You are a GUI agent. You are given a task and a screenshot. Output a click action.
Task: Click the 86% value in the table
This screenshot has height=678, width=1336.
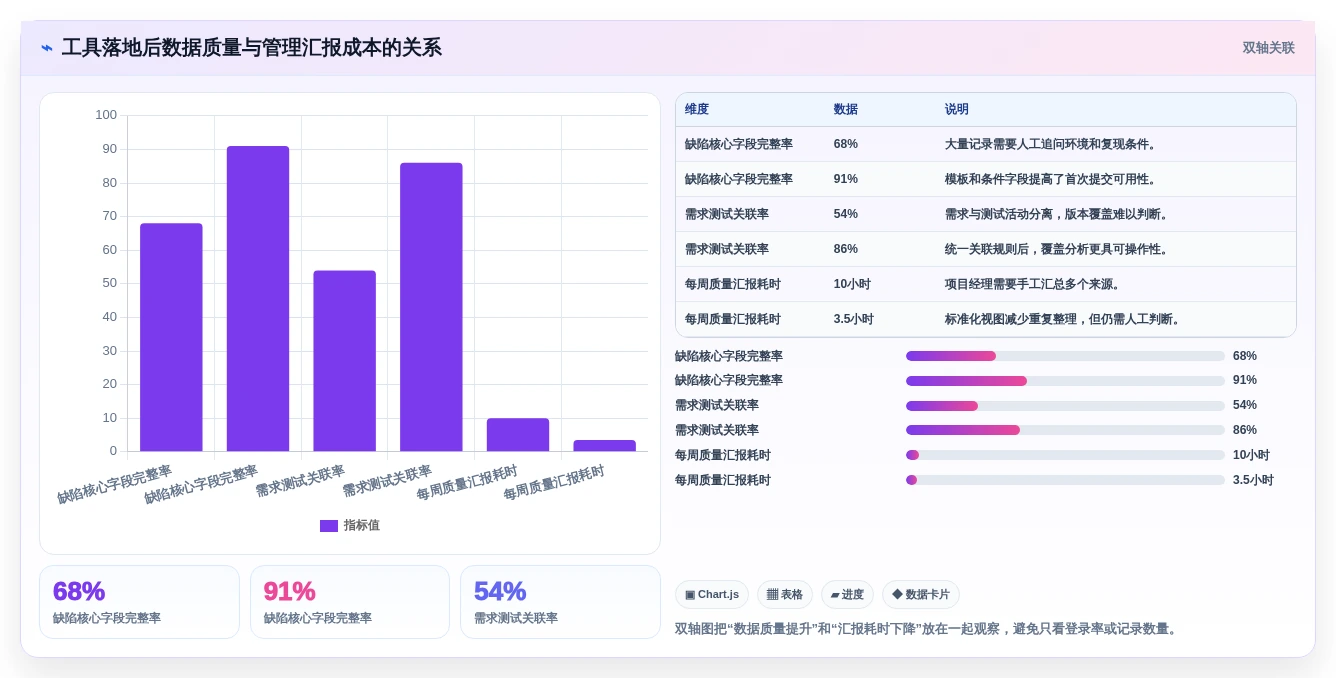point(846,249)
